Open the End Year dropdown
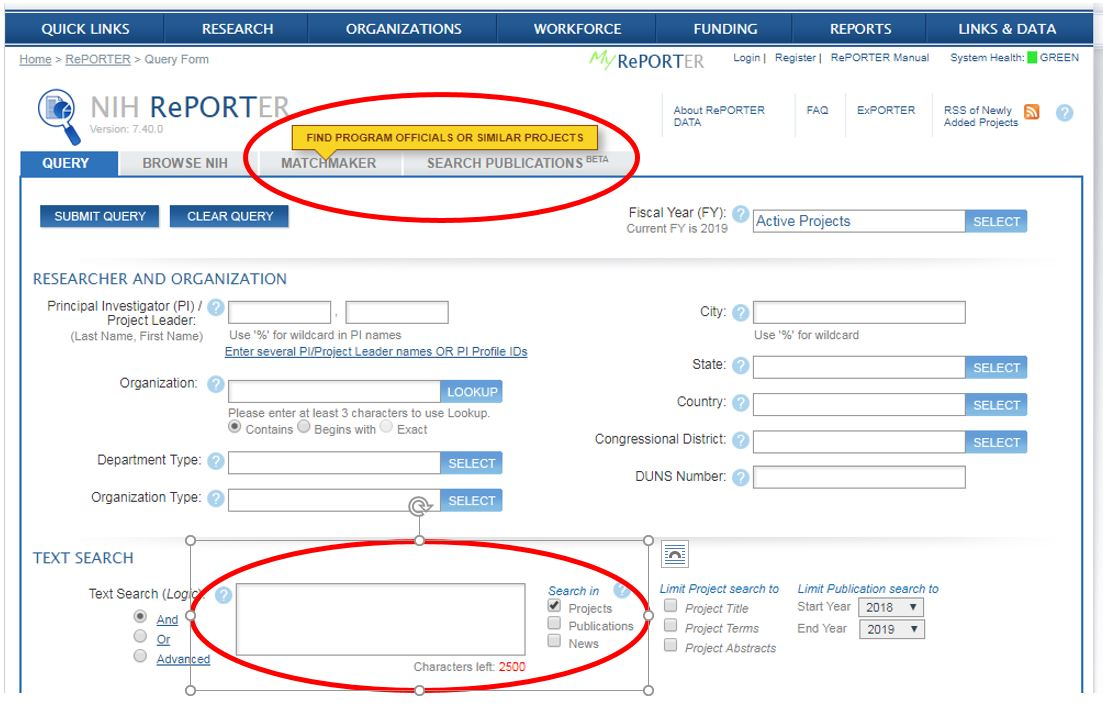This screenshot has width=1103, height=722. [x=891, y=629]
